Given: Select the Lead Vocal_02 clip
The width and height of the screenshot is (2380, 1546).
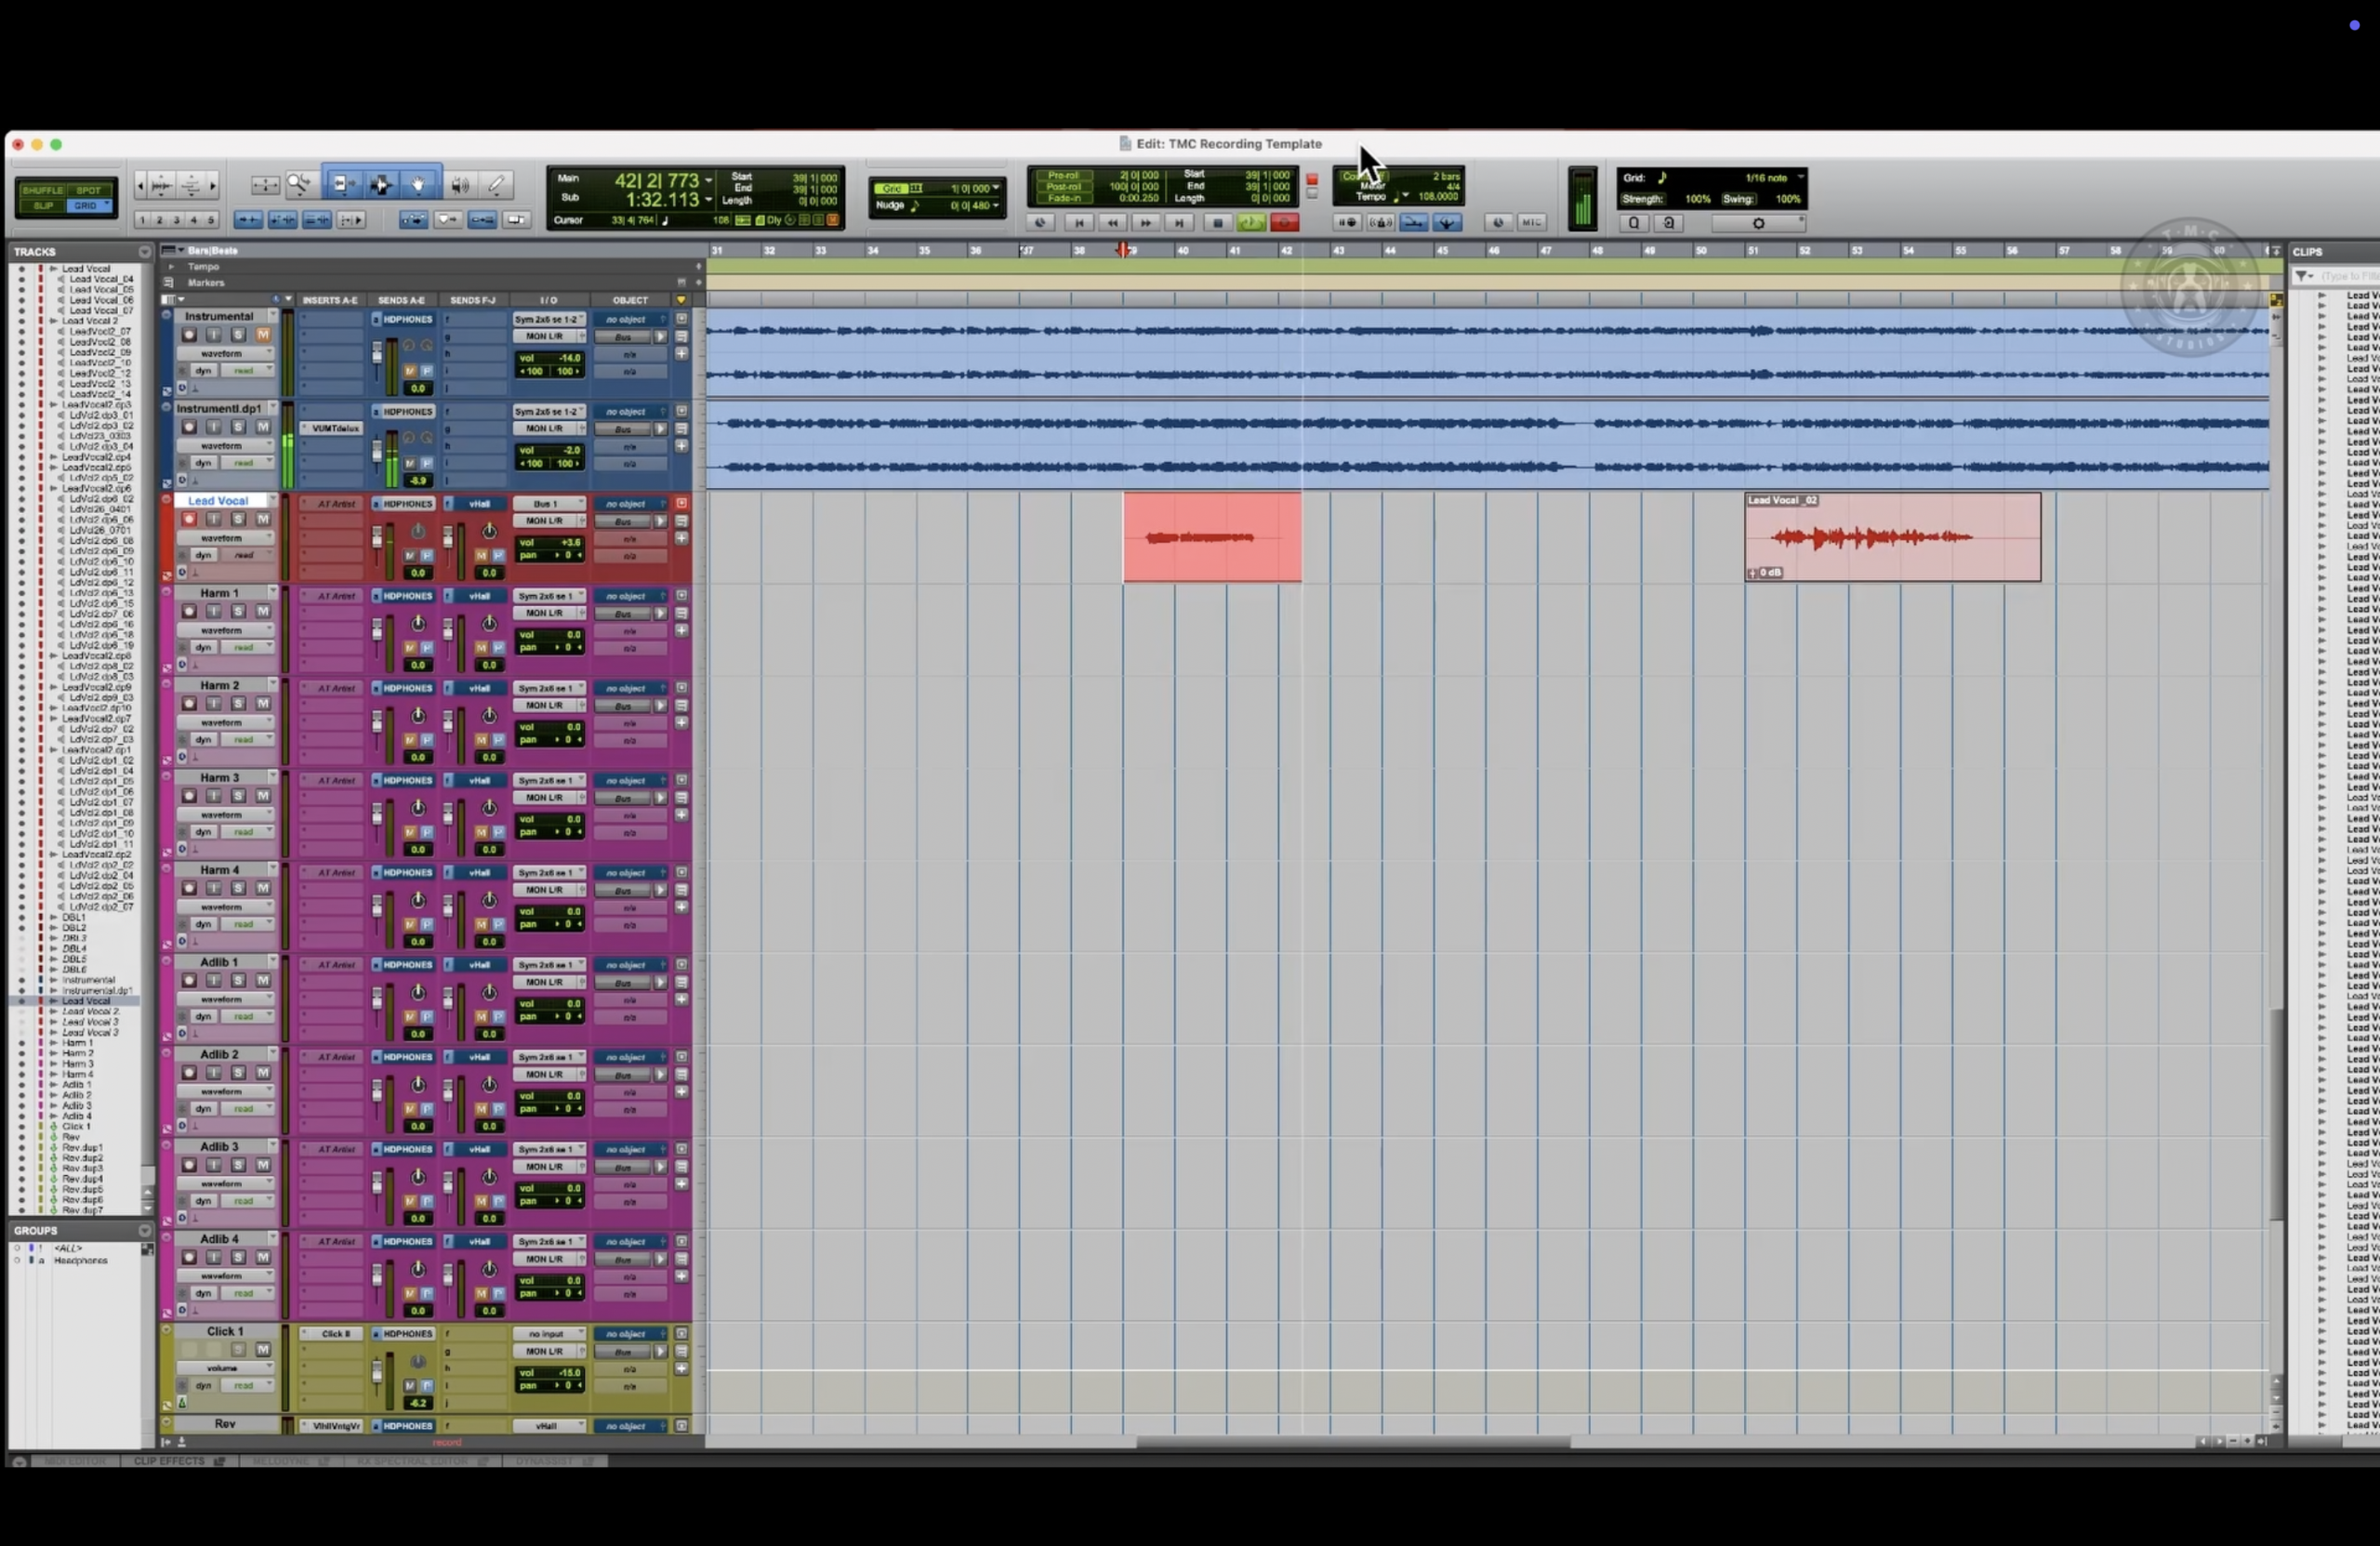Looking at the screenshot, I should coord(1892,537).
